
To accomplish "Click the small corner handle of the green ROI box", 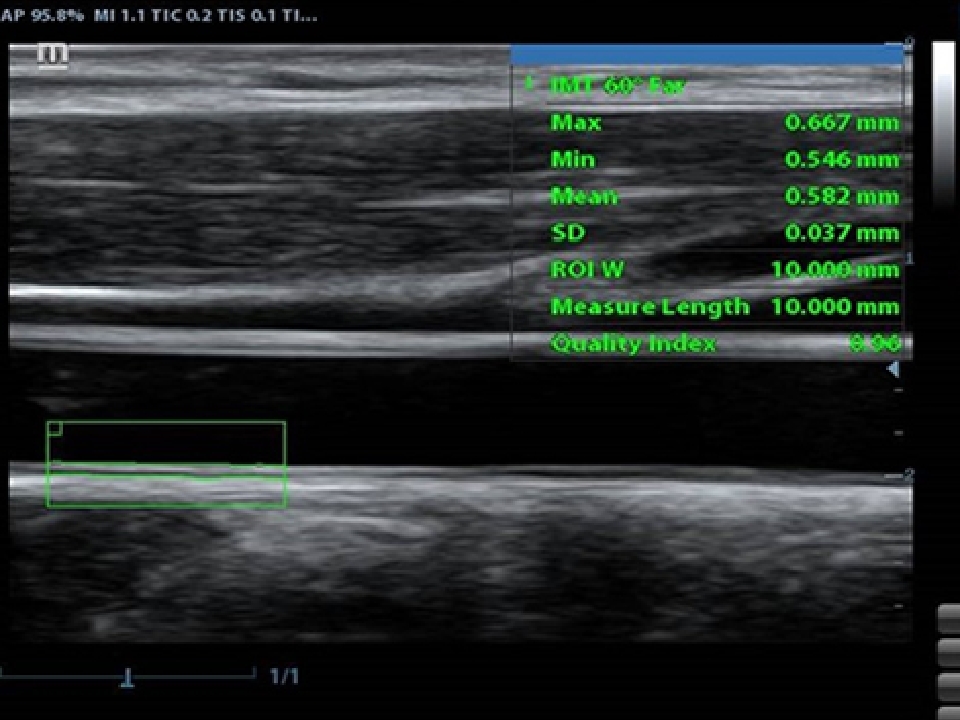I will coord(55,429).
